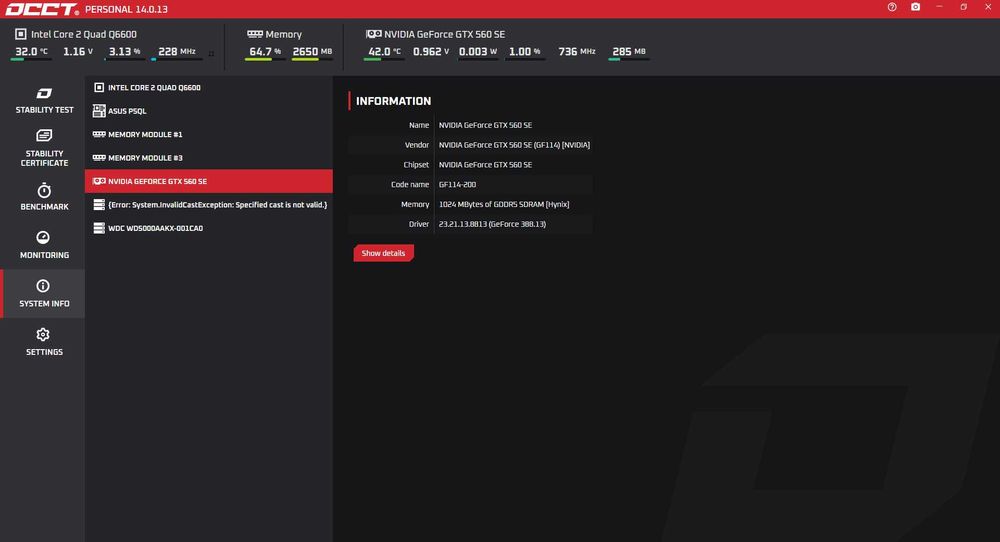Click the System Info circle icon
Screen dimensions: 1000x542
[x=43, y=286]
